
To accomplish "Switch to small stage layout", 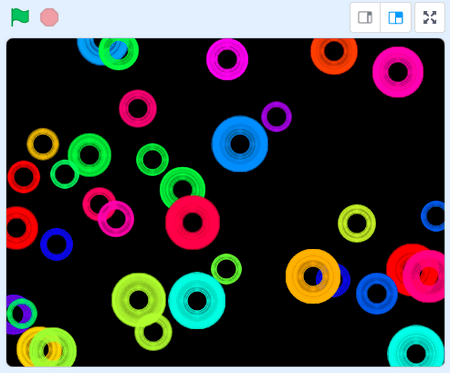I will pyautogui.click(x=365, y=18).
